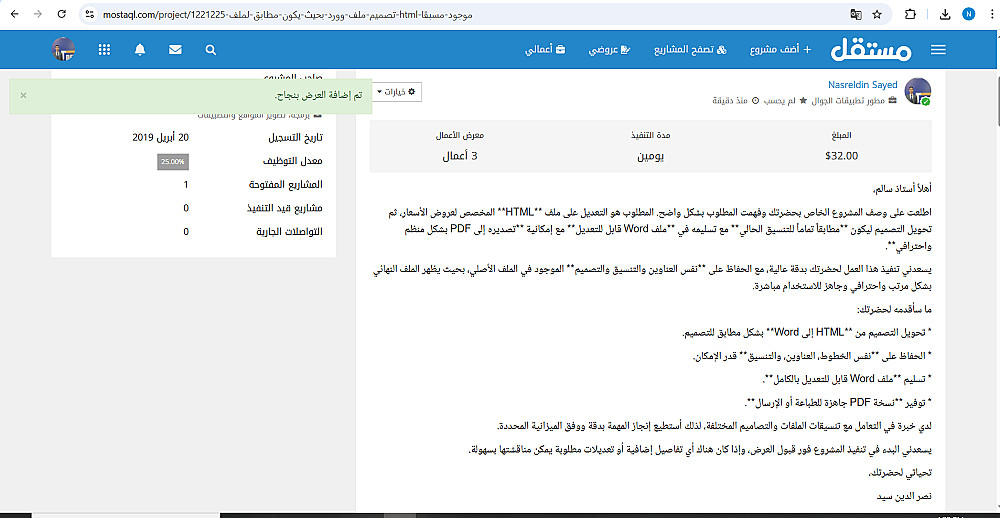
Task: Click مشاريع قيد التنفيذ label
Action: click(x=284, y=208)
